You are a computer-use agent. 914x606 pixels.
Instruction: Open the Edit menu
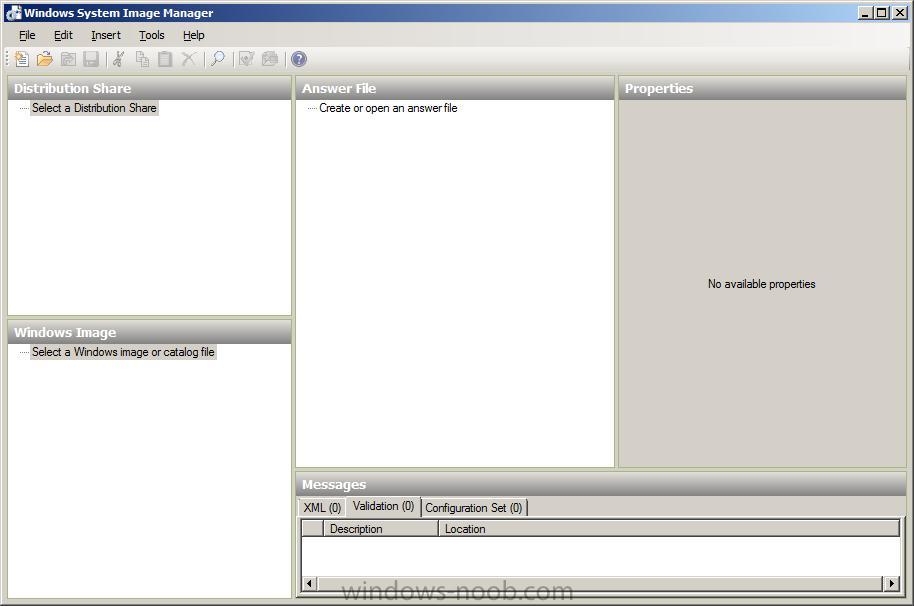[63, 36]
